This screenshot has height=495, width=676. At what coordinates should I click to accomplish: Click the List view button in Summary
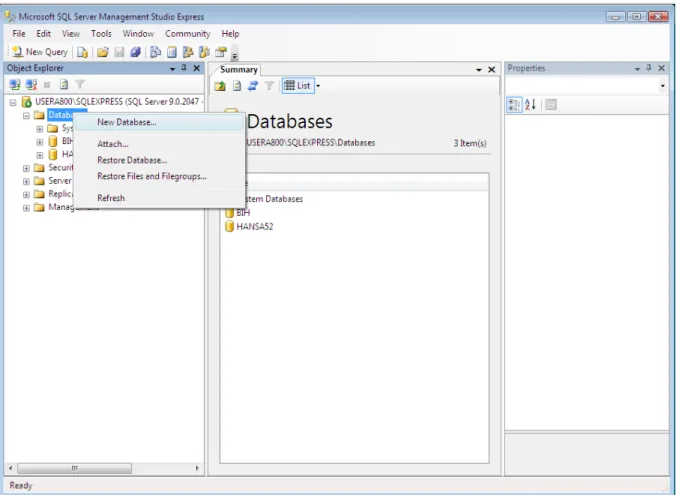coord(298,86)
